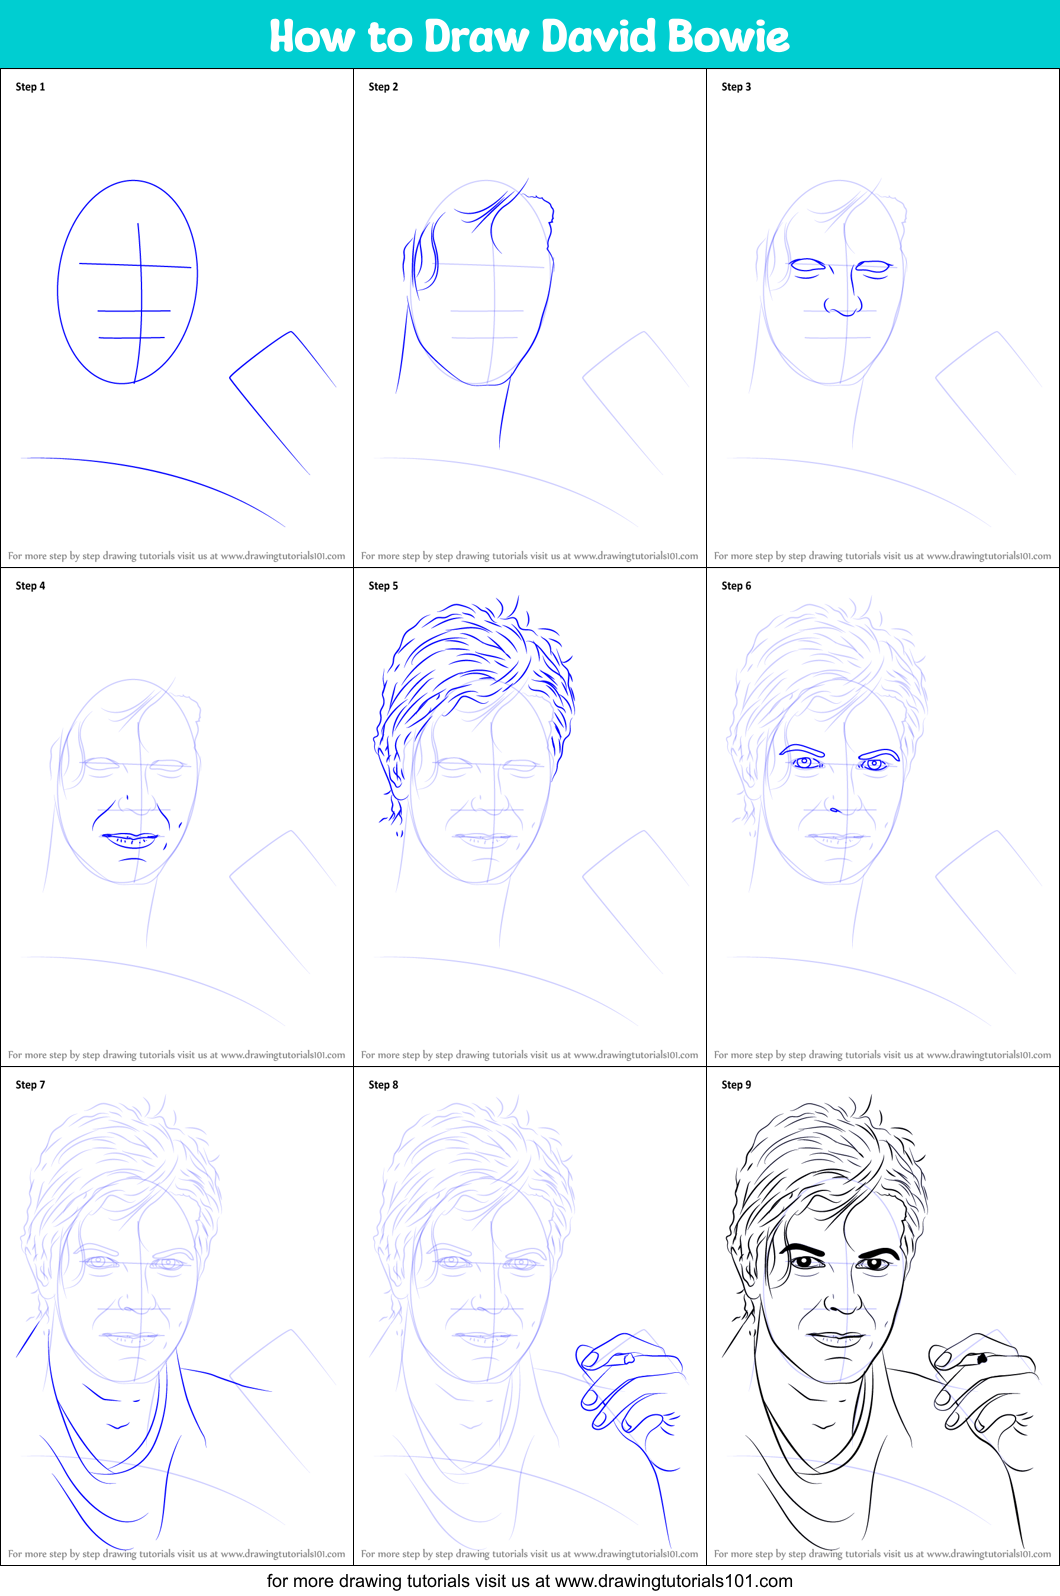This screenshot has height=1596, width=1060.
Task: Click the 'Step 1' label
Action: [30, 87]
